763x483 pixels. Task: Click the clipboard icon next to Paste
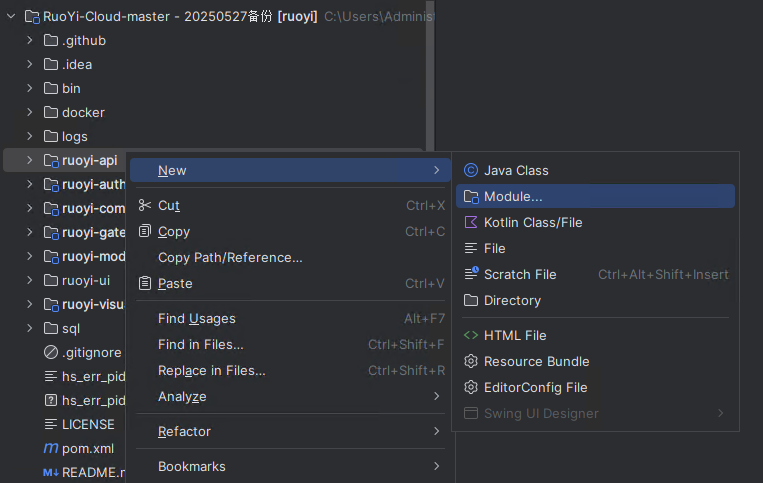[145, 283]
